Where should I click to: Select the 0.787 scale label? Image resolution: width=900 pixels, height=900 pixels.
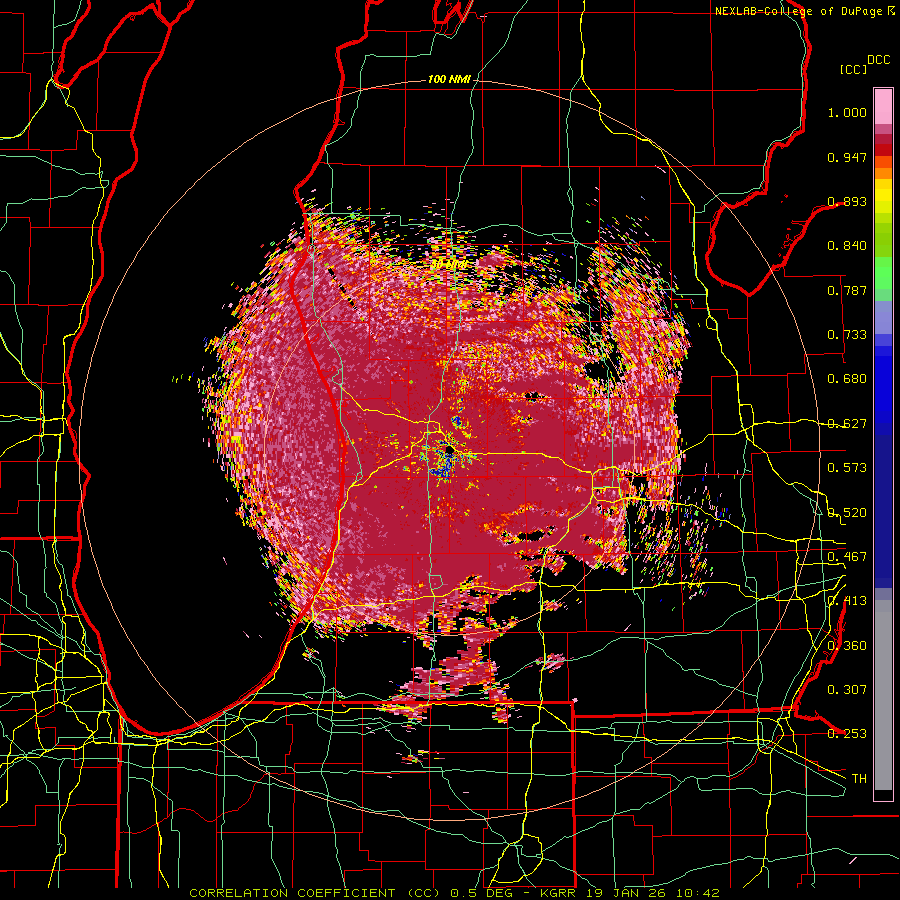pos(847,290)
